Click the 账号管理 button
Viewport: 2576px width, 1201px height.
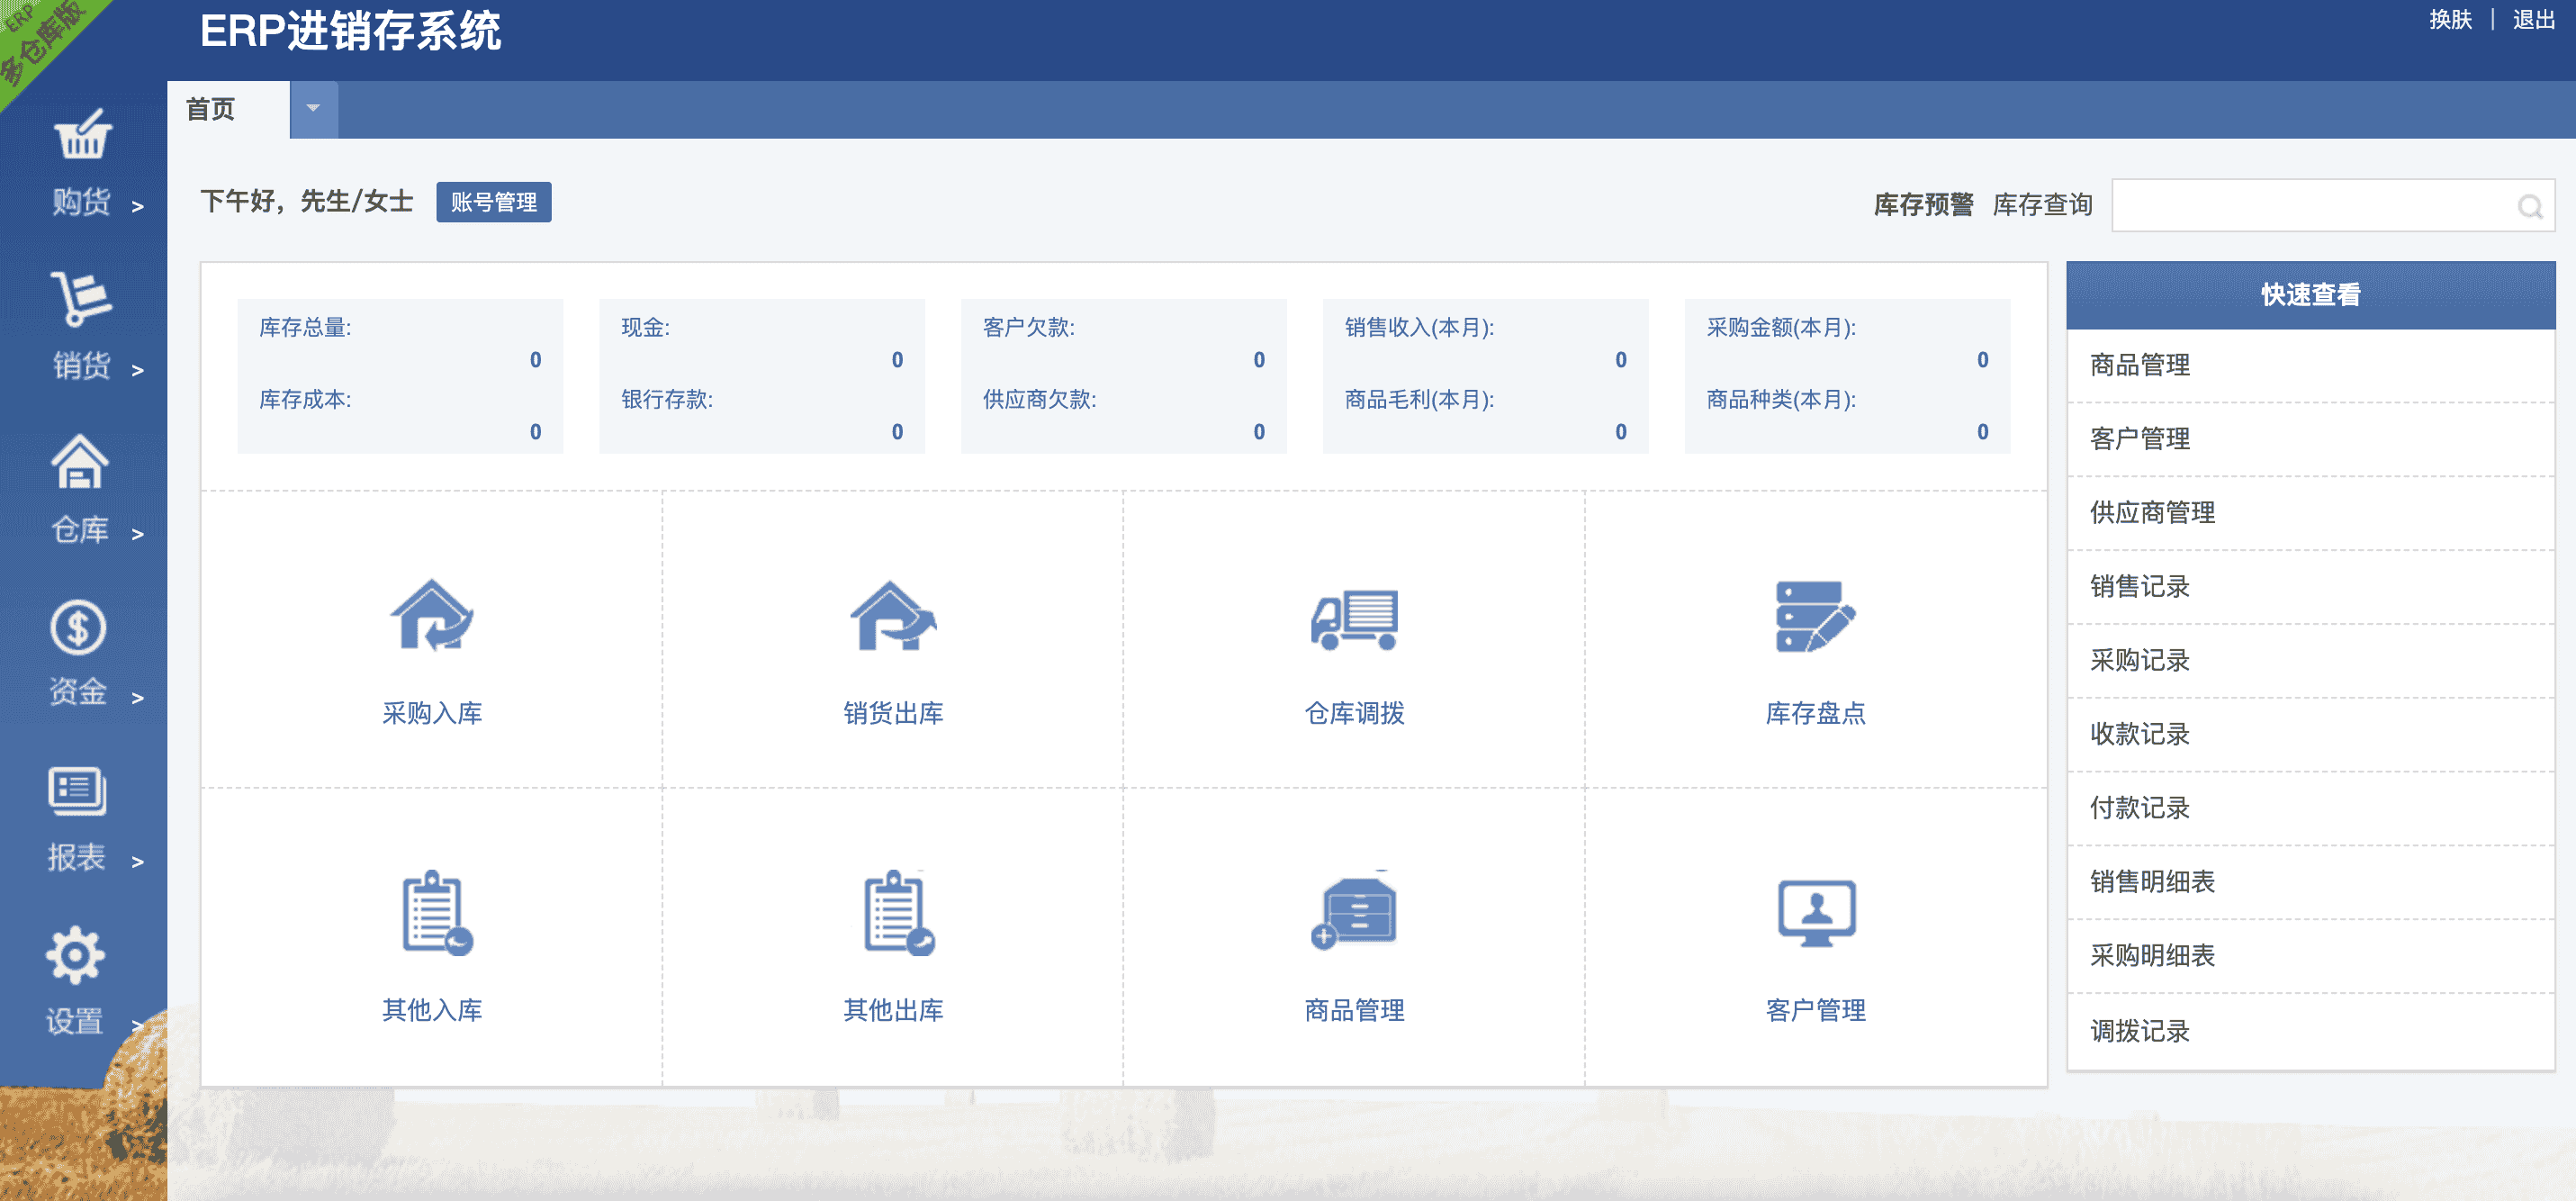(x=494, y=201)
